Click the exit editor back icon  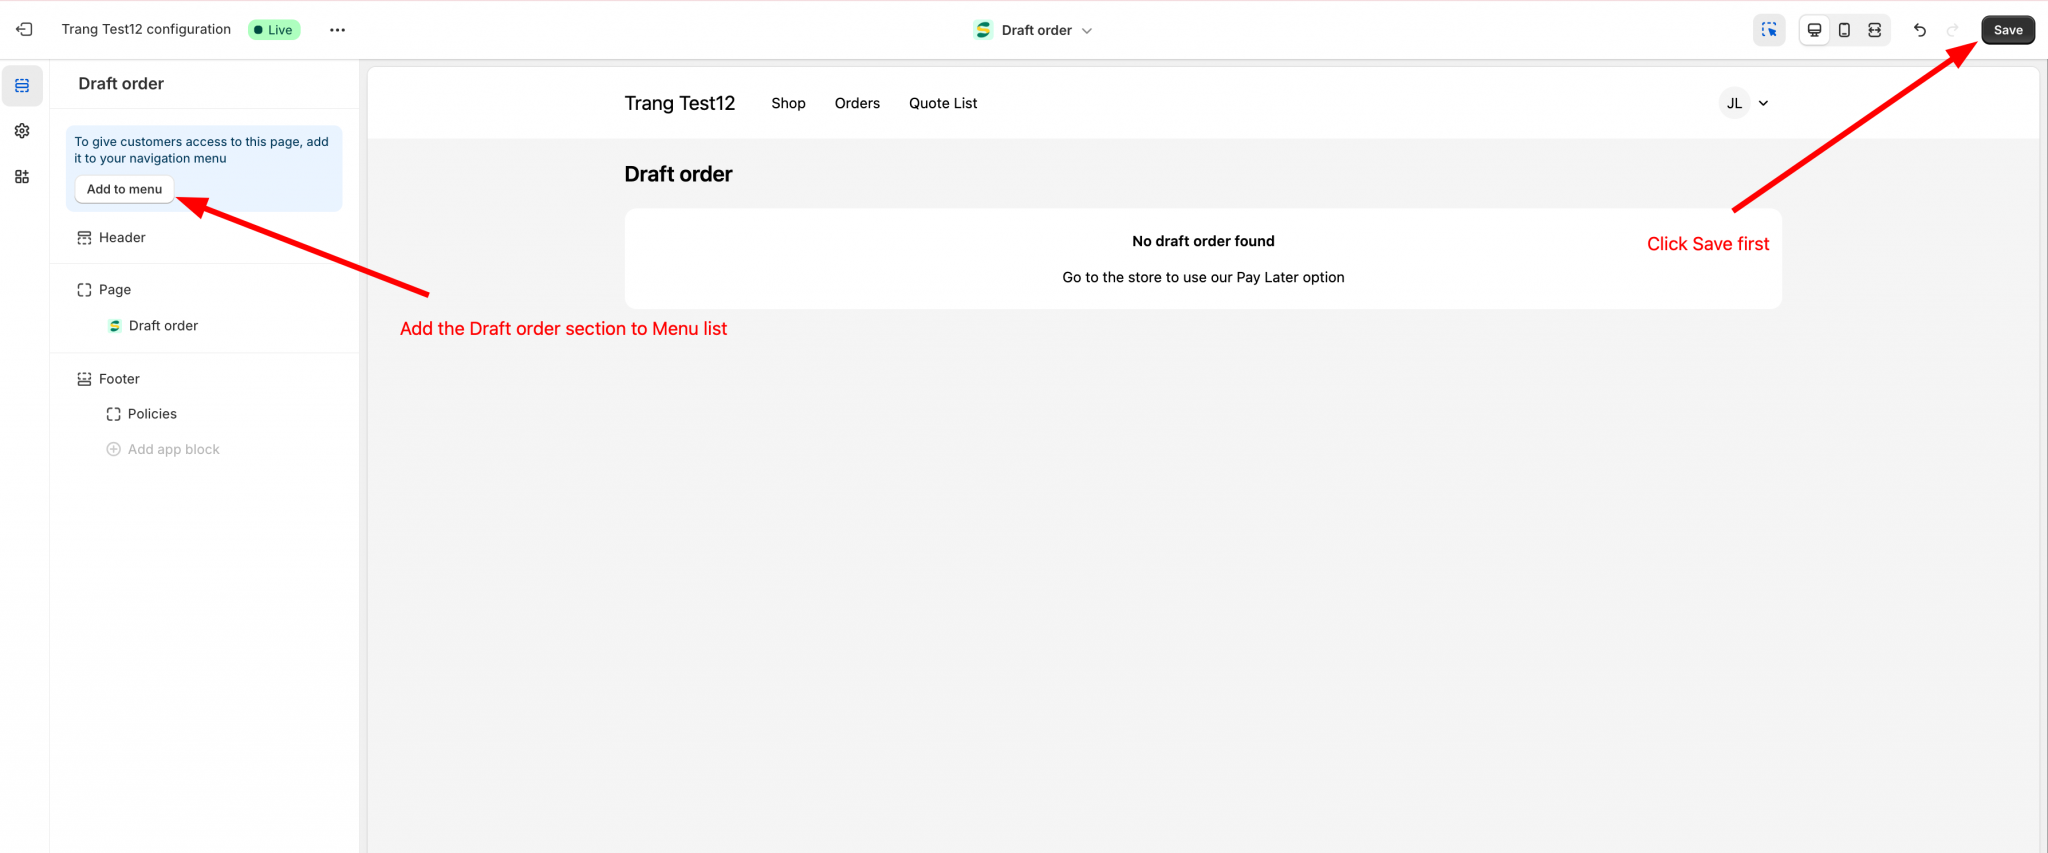[24, 30]
